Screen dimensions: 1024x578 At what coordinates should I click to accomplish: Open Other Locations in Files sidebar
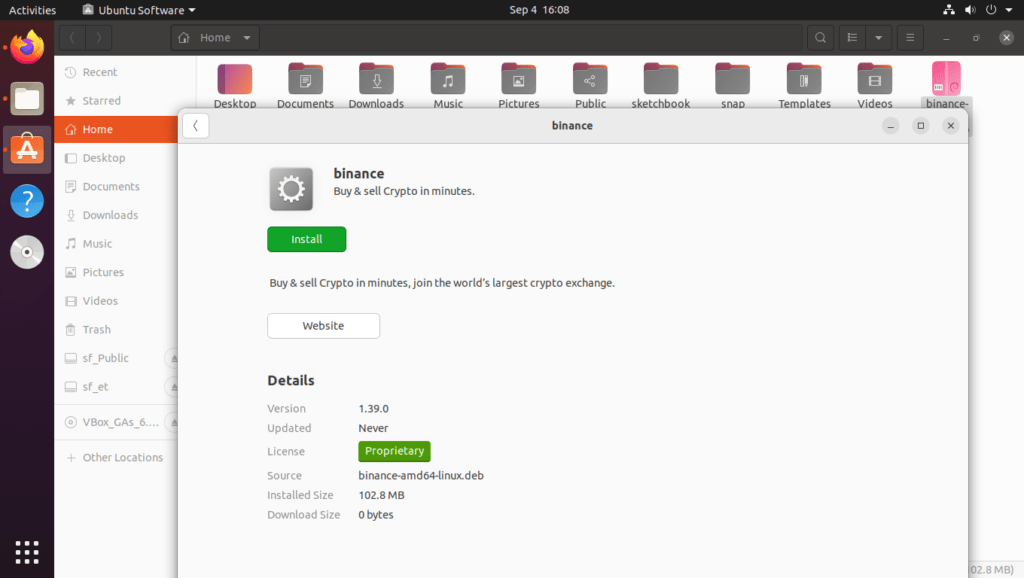[x=116, y=458]
